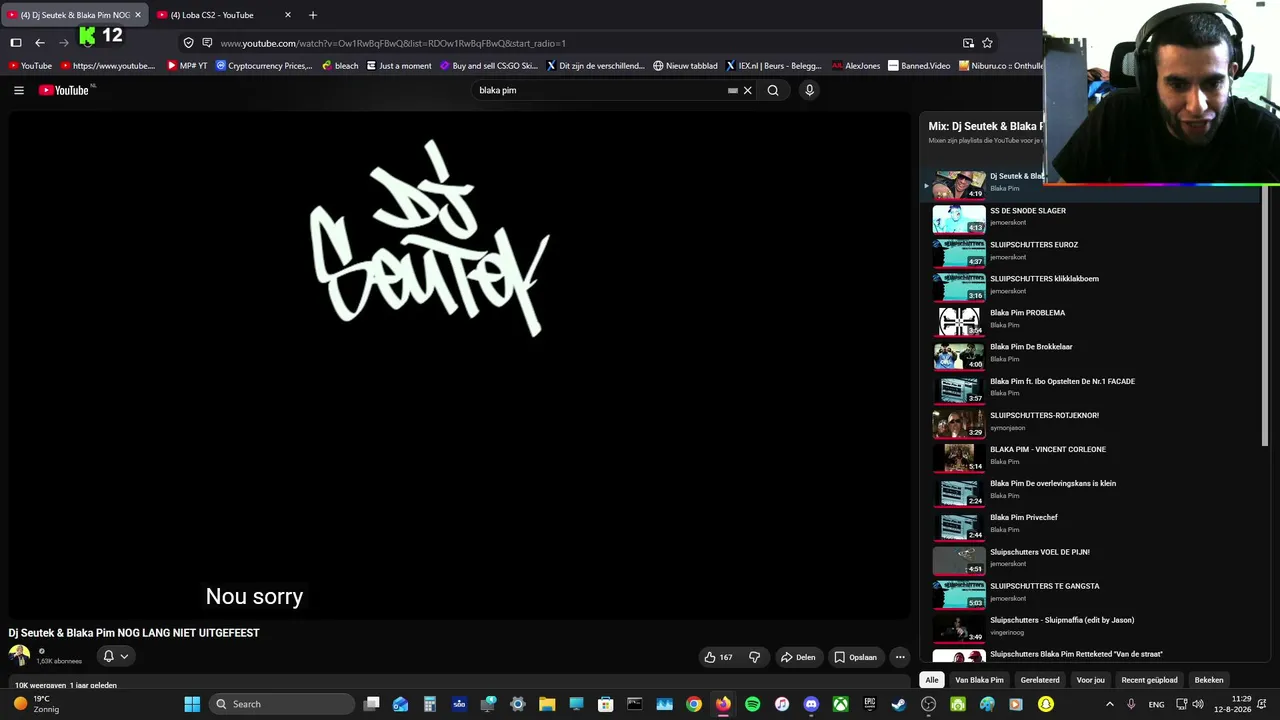Open the three-dot more actions menu

[900, 657]
